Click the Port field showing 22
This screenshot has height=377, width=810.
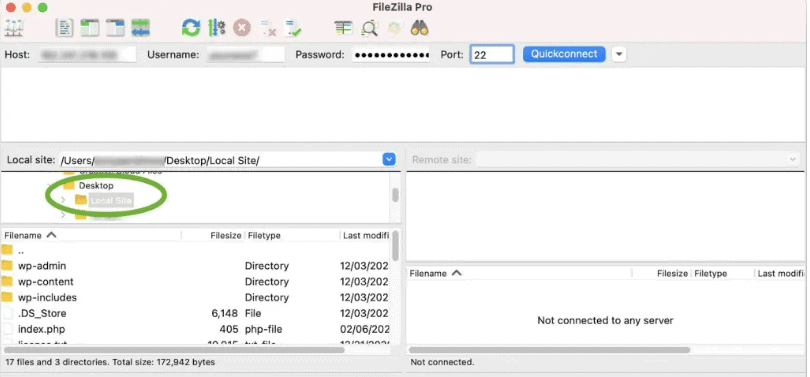pyautogui.click(x=492, y=55)
